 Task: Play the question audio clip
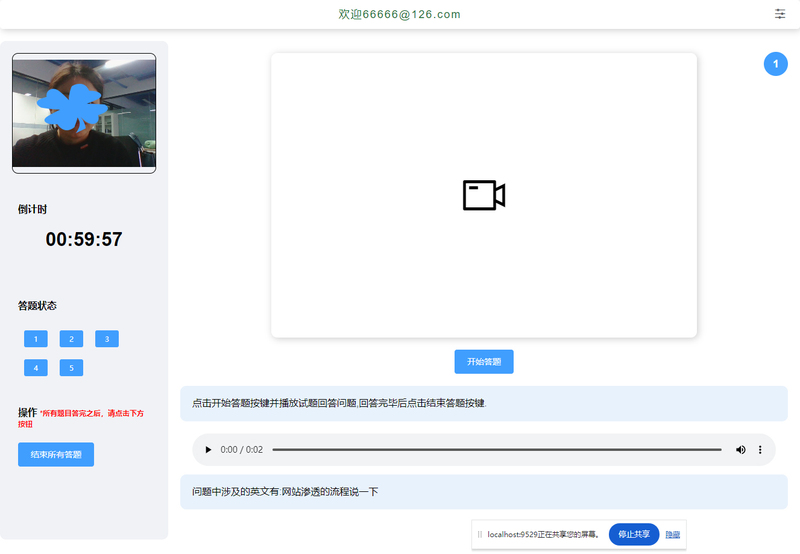tap(208, 449)
